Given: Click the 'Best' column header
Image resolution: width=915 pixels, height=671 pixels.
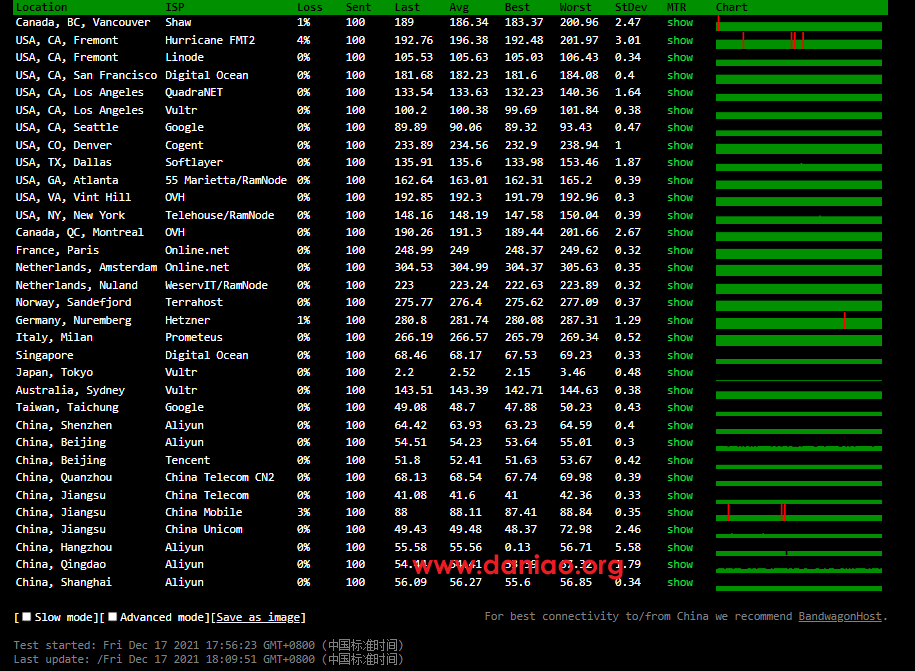Looking at the screenshot, I should click(x=517, y=7).
